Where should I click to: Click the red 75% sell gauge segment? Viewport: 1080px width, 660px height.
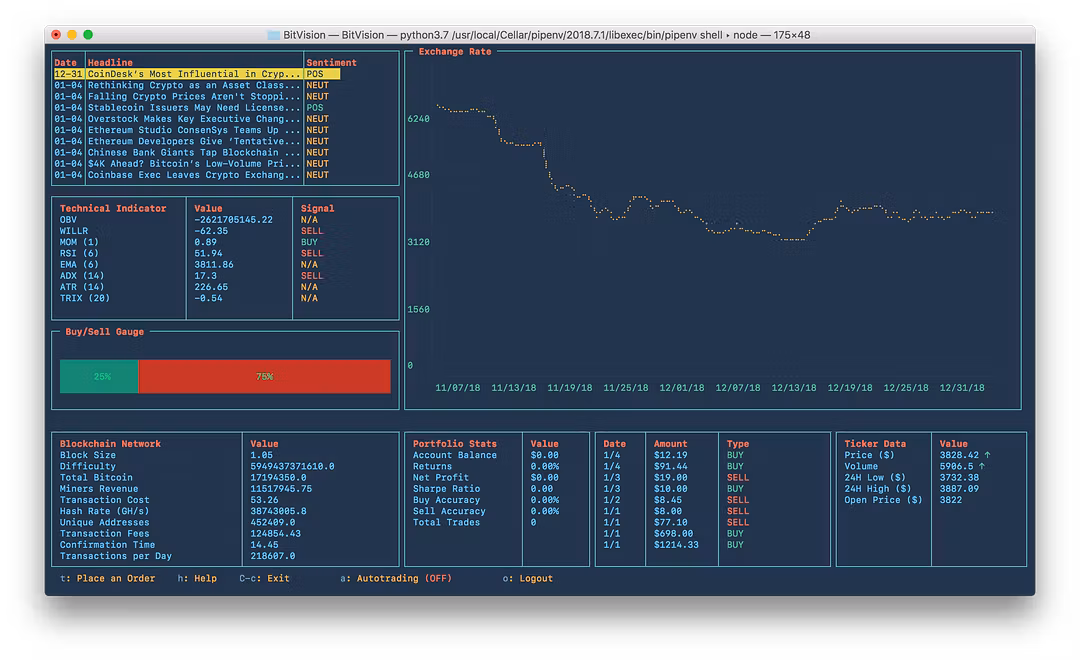(264, 376)
